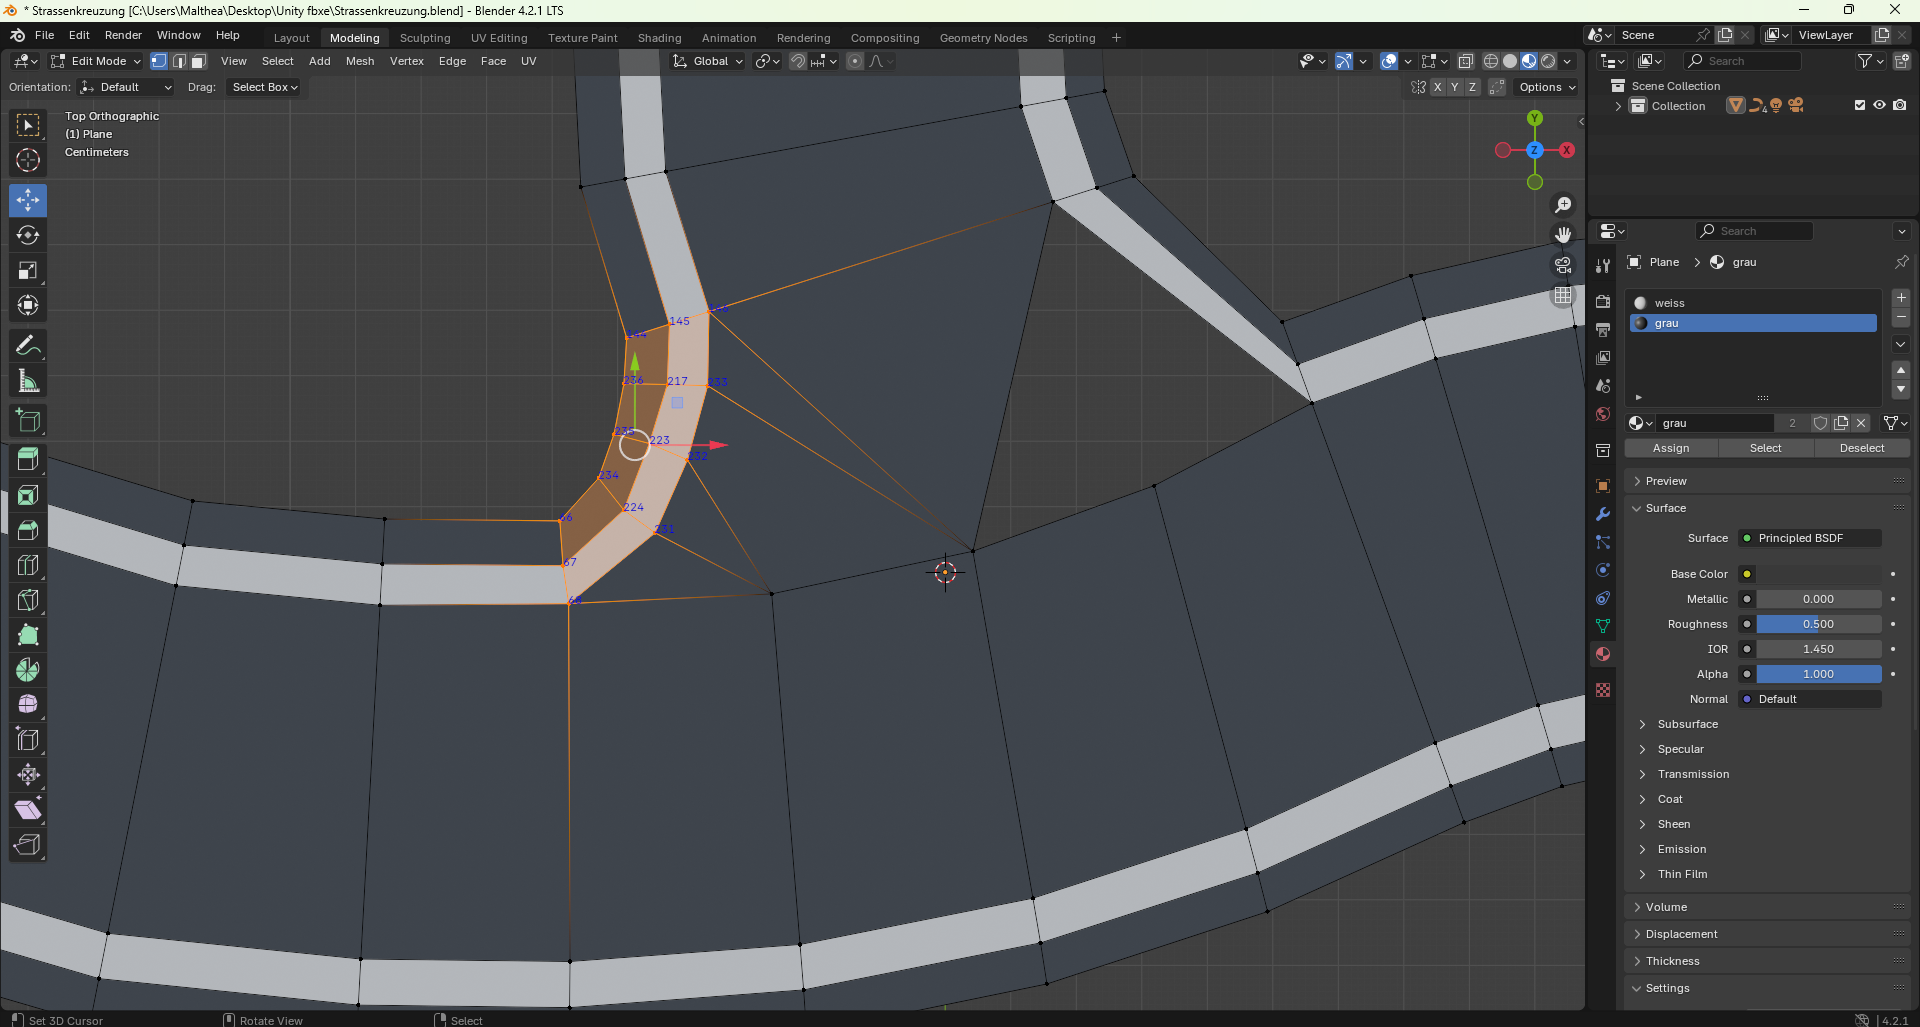Image resolution: width=1920 pixels, height=1027 pixels.
Task: Activate the Knife tool
Action: point(28,600)
